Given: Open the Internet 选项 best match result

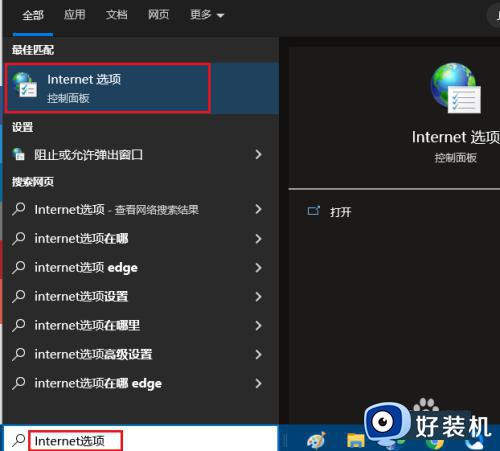Looking at the screenshot, I should pyautogui.click(x=141, y=88).
